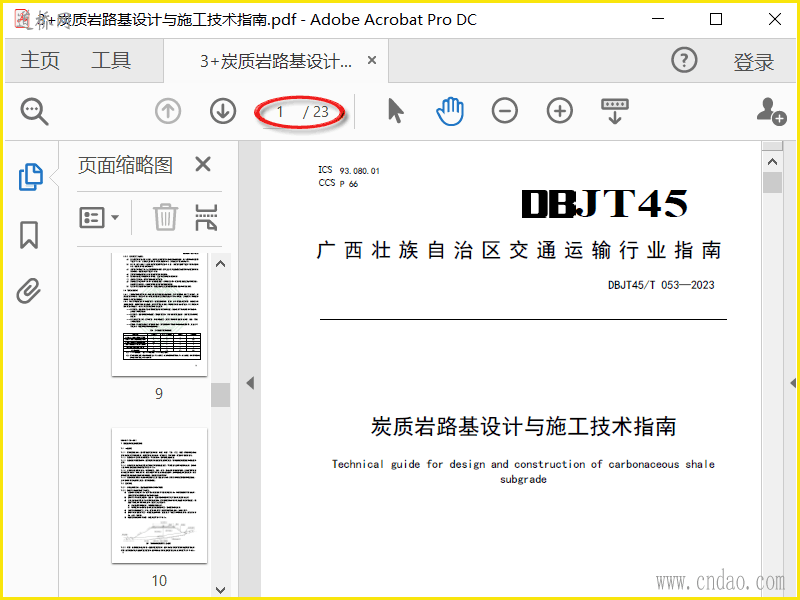Collapse the left navigation pane arrow
800x600 pixels.
pyautogui.click(x=250, y=383)
